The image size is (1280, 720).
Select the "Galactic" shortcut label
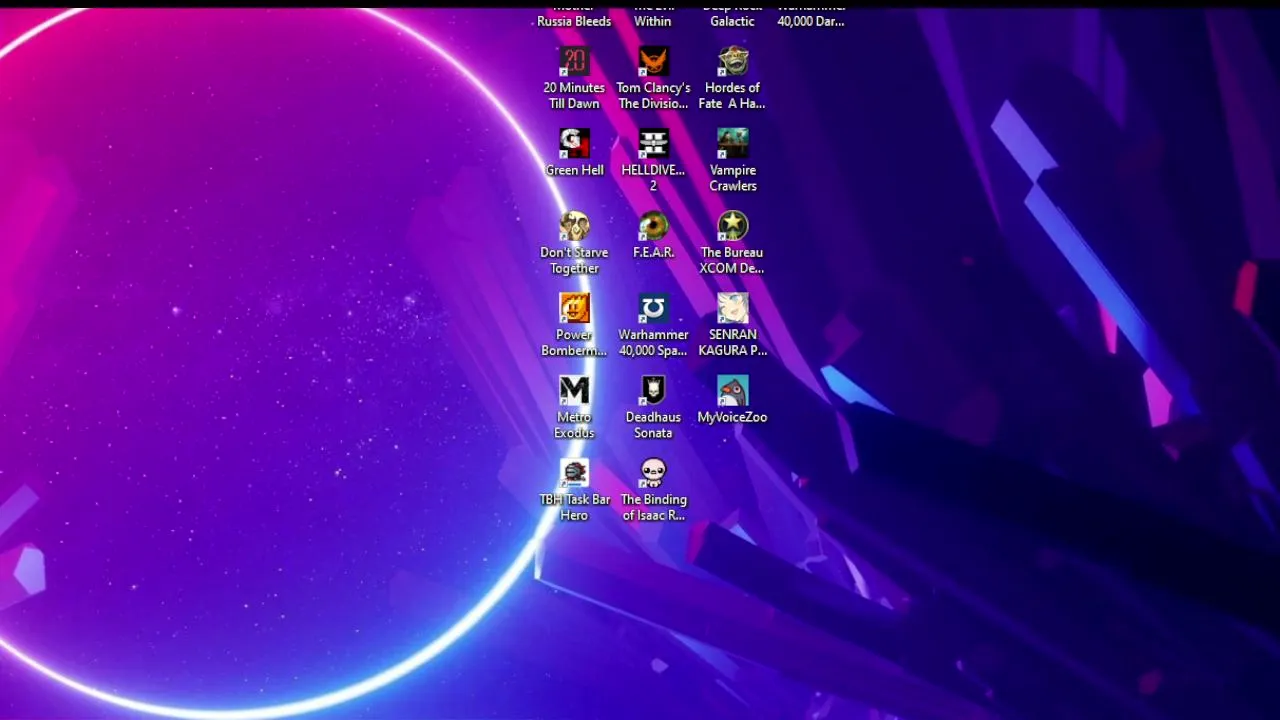732,21
